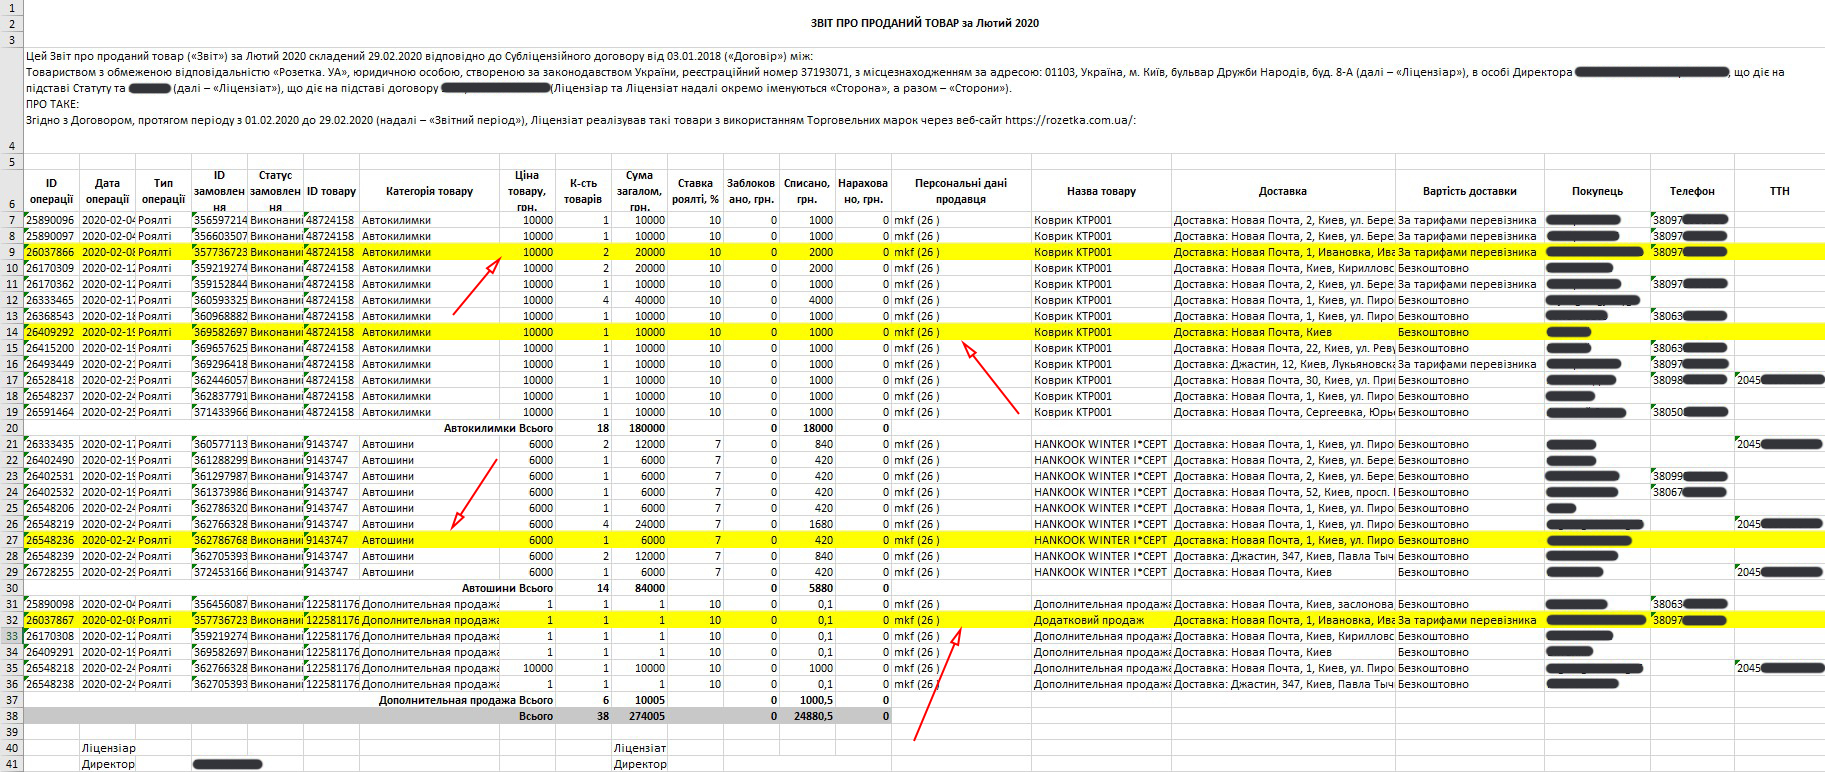Viewport: 1825px width, 772px height.
Task: Select order ID cell 356597214
Action: click(219, 220)
